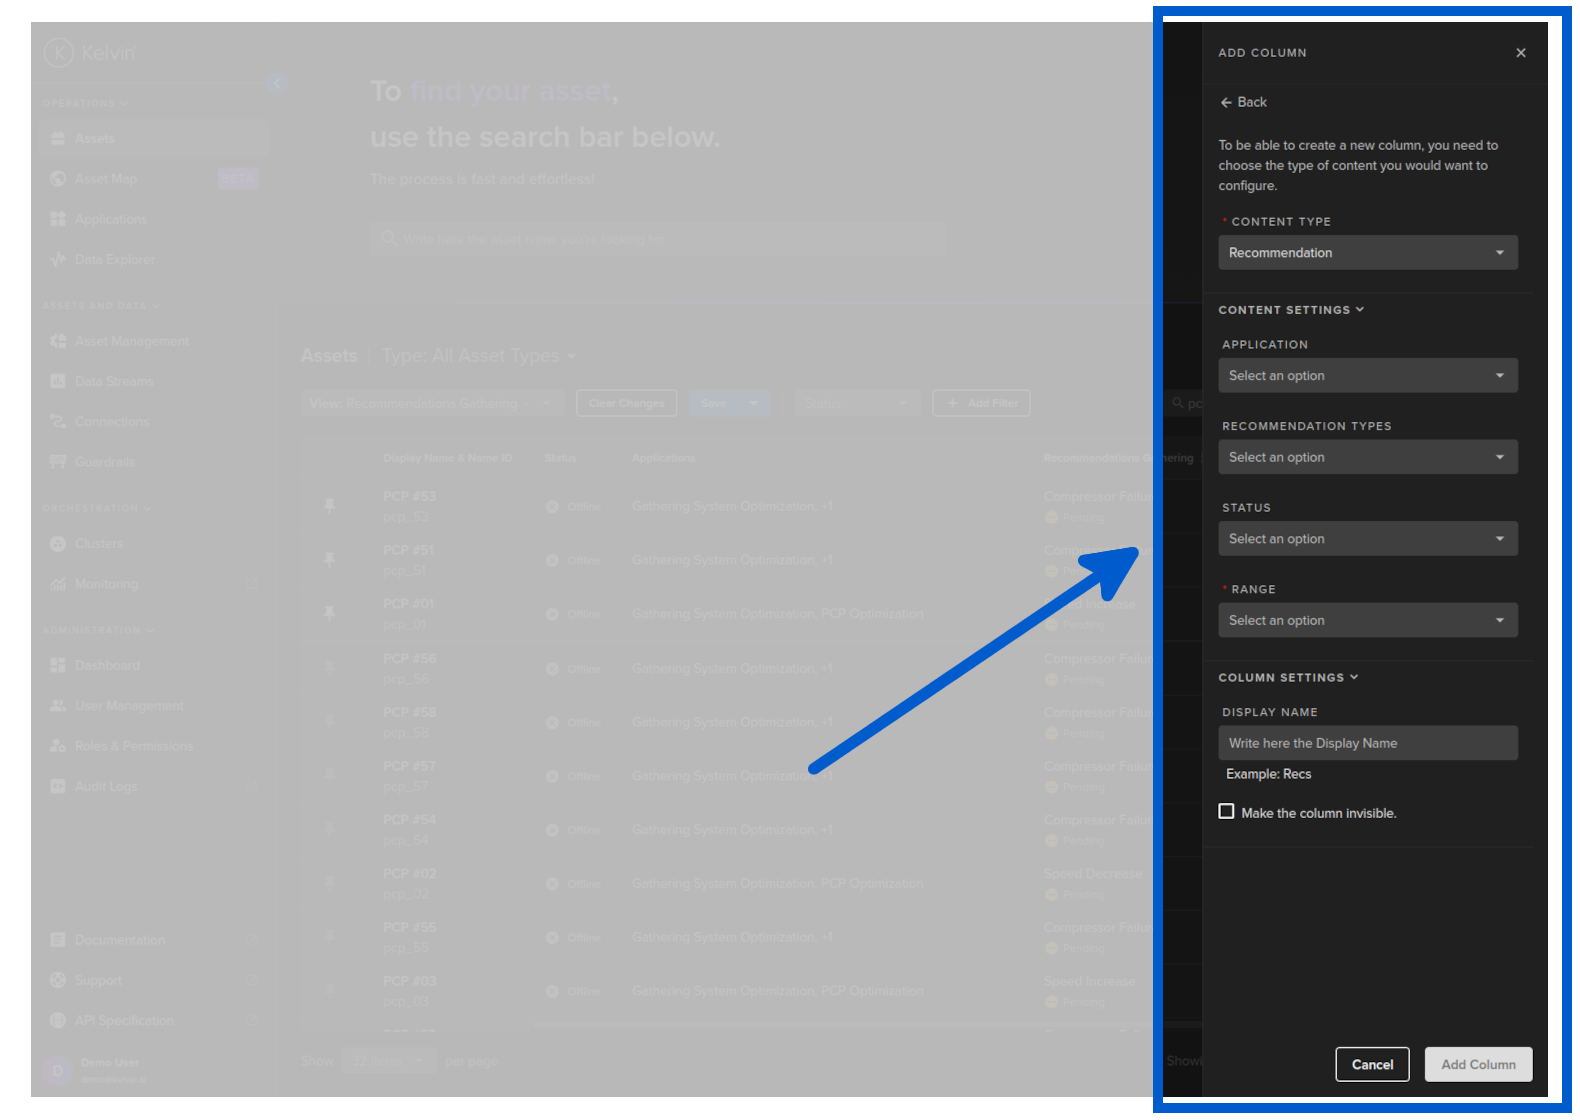Click the Kelvin logo icon

point(59,52)
